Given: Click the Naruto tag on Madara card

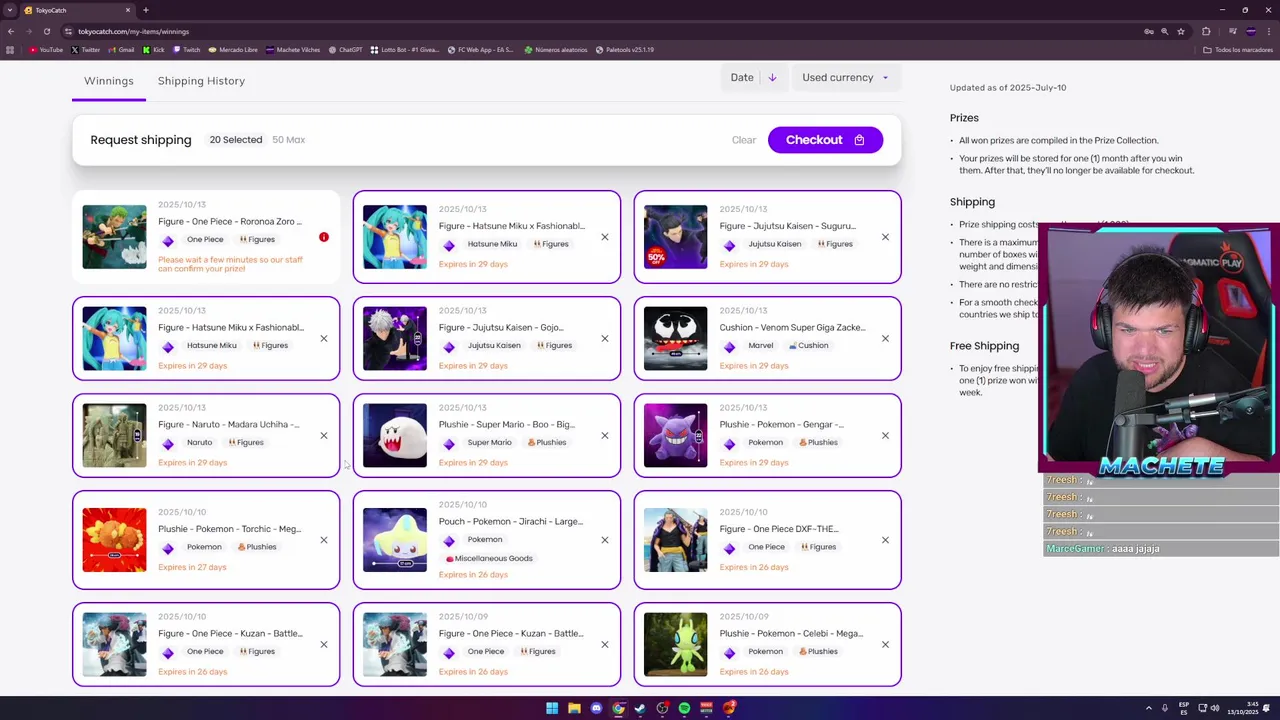Looking at the screenshot, I should pyautogui.click(x=199, y=443).
